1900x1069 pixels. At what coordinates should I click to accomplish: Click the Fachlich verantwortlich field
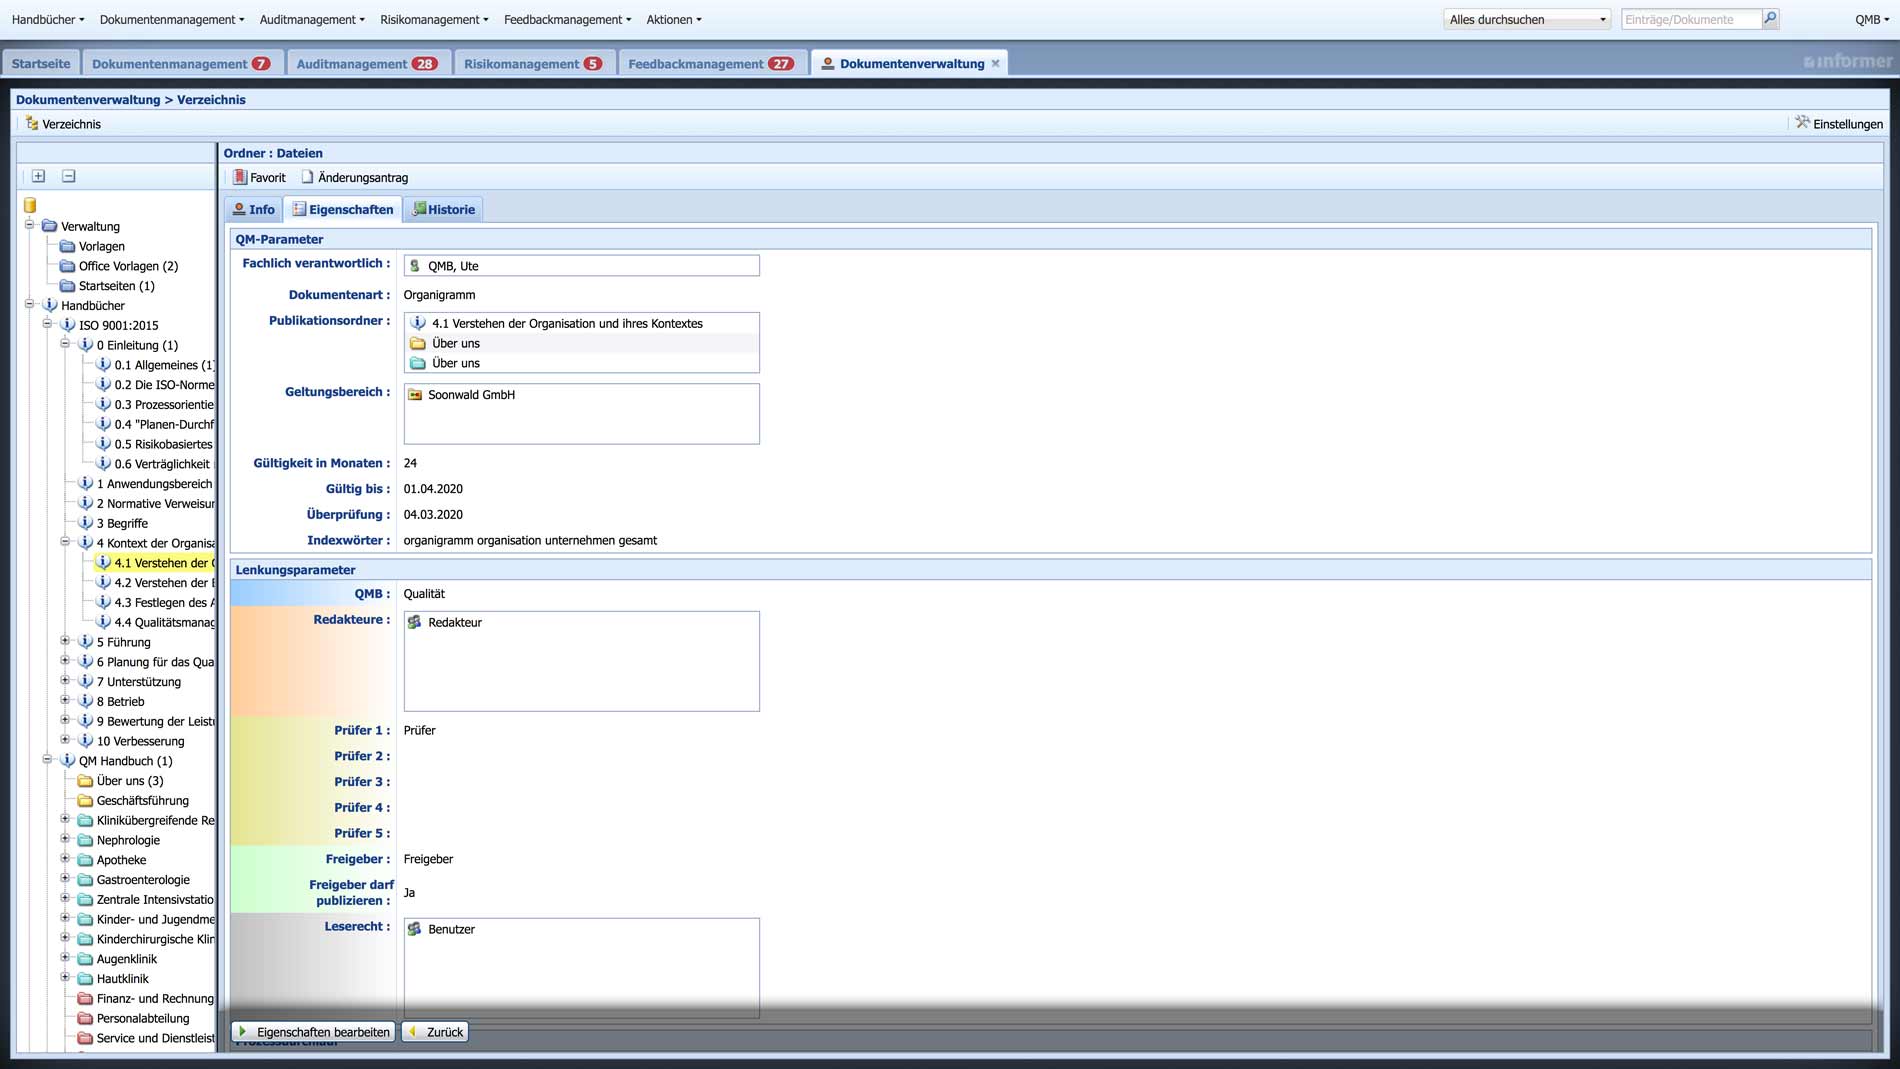tap(581, 265)
